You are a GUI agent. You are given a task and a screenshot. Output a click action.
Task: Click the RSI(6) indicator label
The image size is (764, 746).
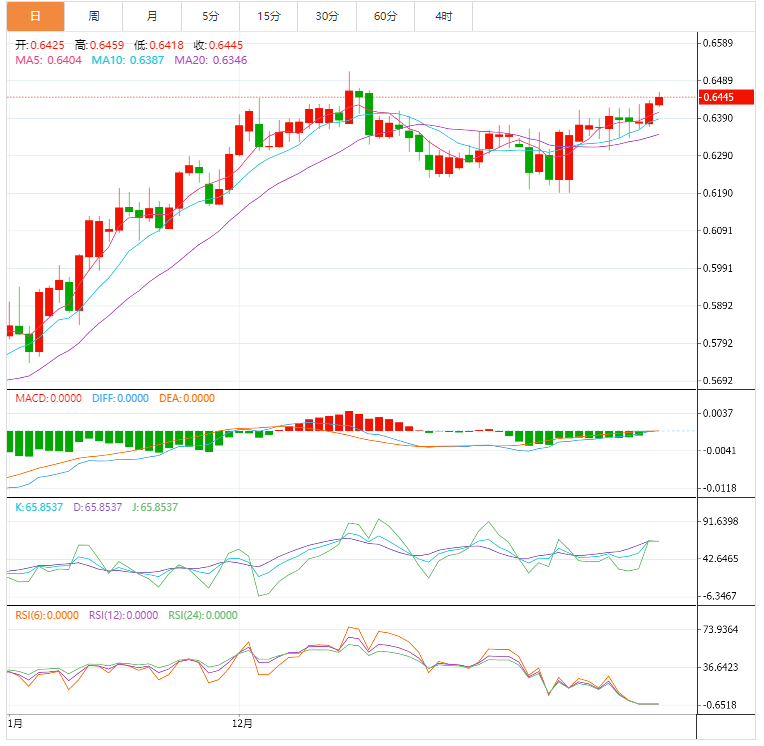pos(46,615)
